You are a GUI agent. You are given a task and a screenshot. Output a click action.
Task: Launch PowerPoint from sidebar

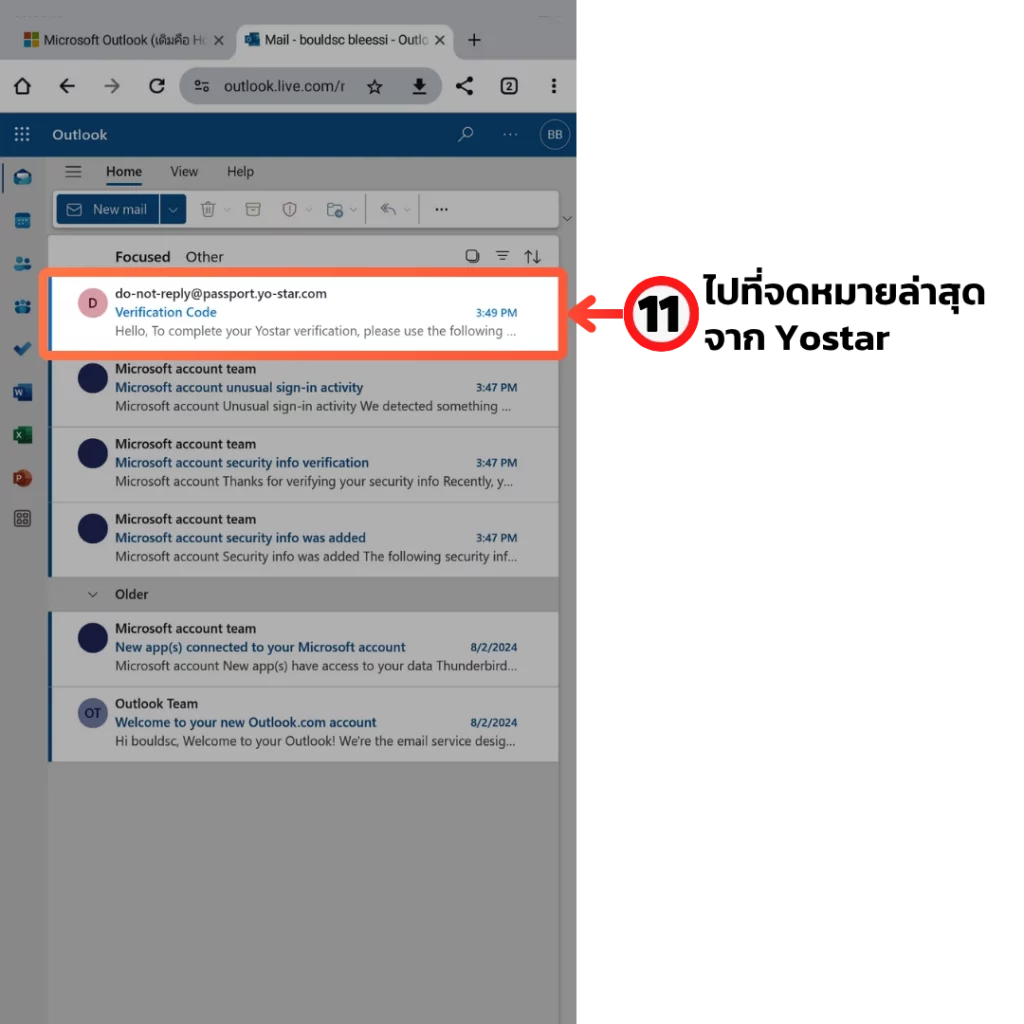tap(23, 478)
